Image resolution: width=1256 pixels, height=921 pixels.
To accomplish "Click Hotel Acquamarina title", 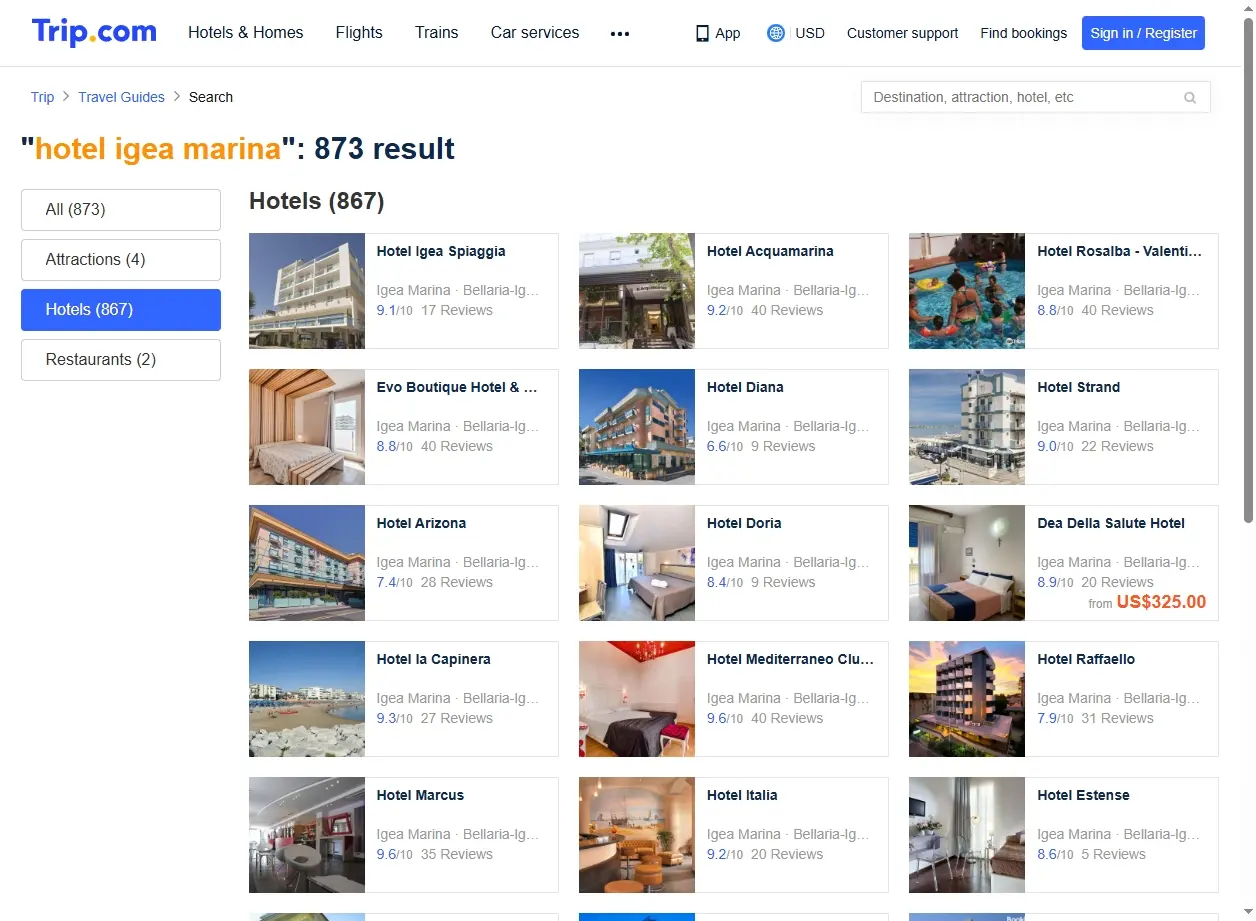I will point(770,251).
